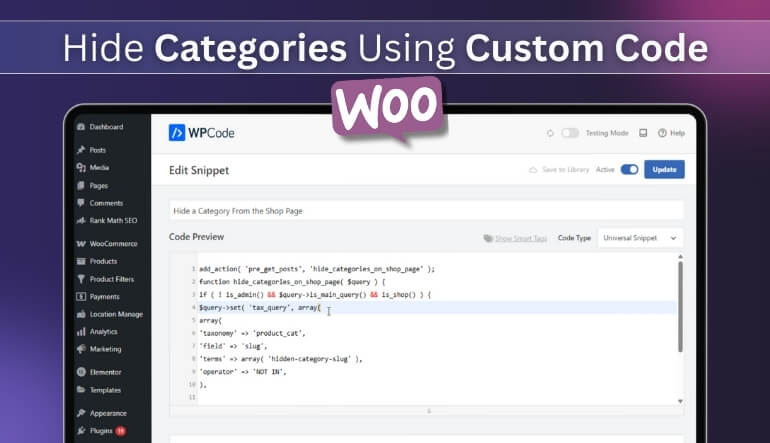Click the Products icon in sidebar
This screenshot has width=770, height=443.
click(x=81, y=261)
